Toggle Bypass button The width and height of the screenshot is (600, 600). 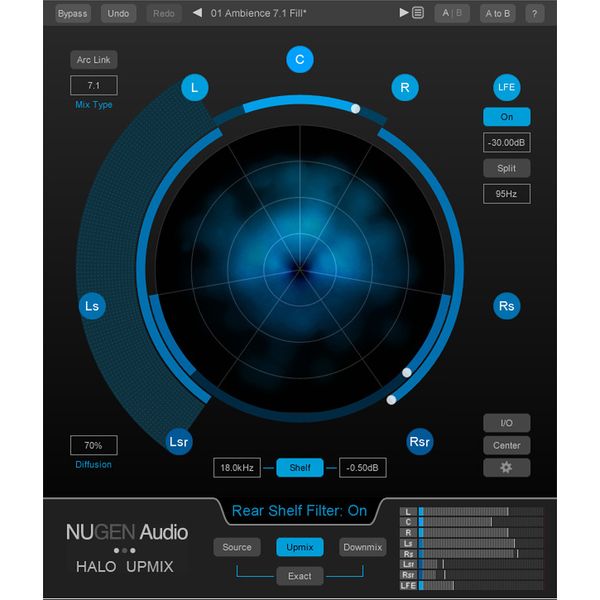(x=73, y=14)
